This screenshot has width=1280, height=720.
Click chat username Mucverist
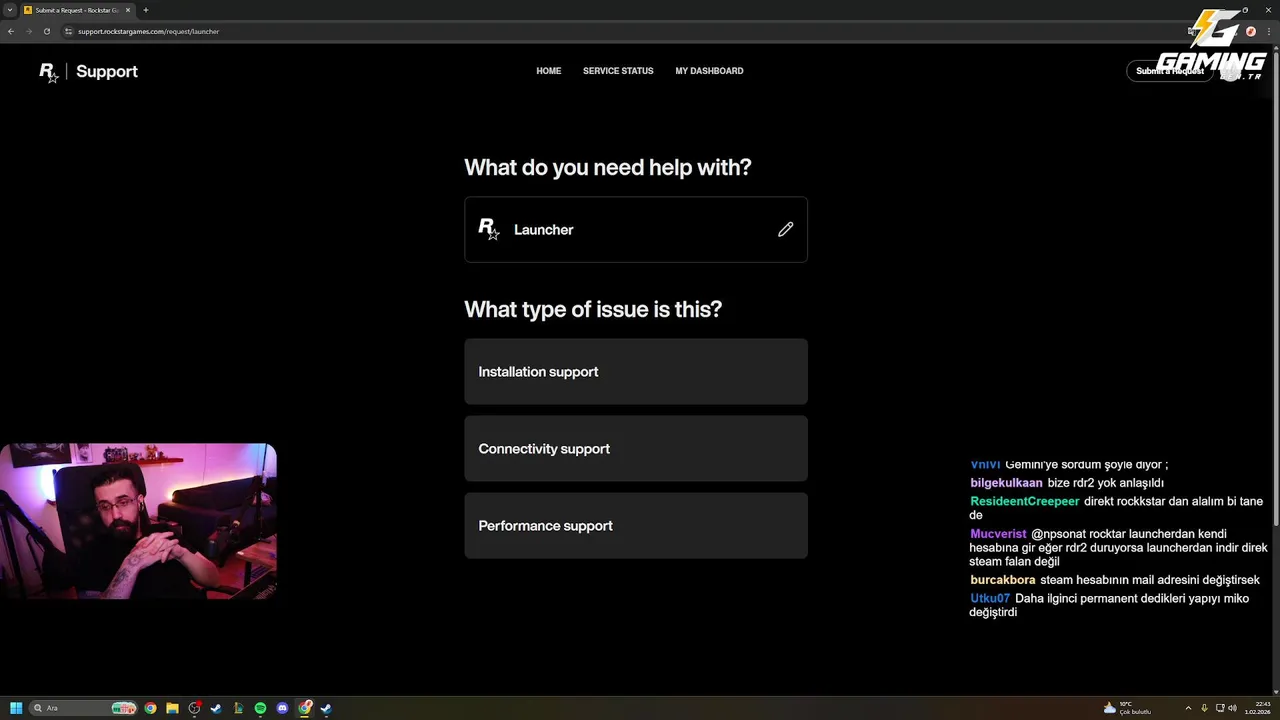point(998,534)
